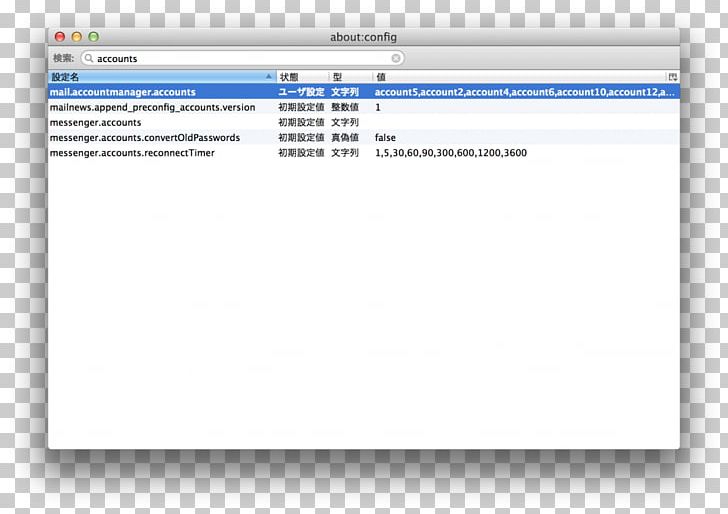728x514 pixels.
Task: Close the about:config window
Action: 60,37
